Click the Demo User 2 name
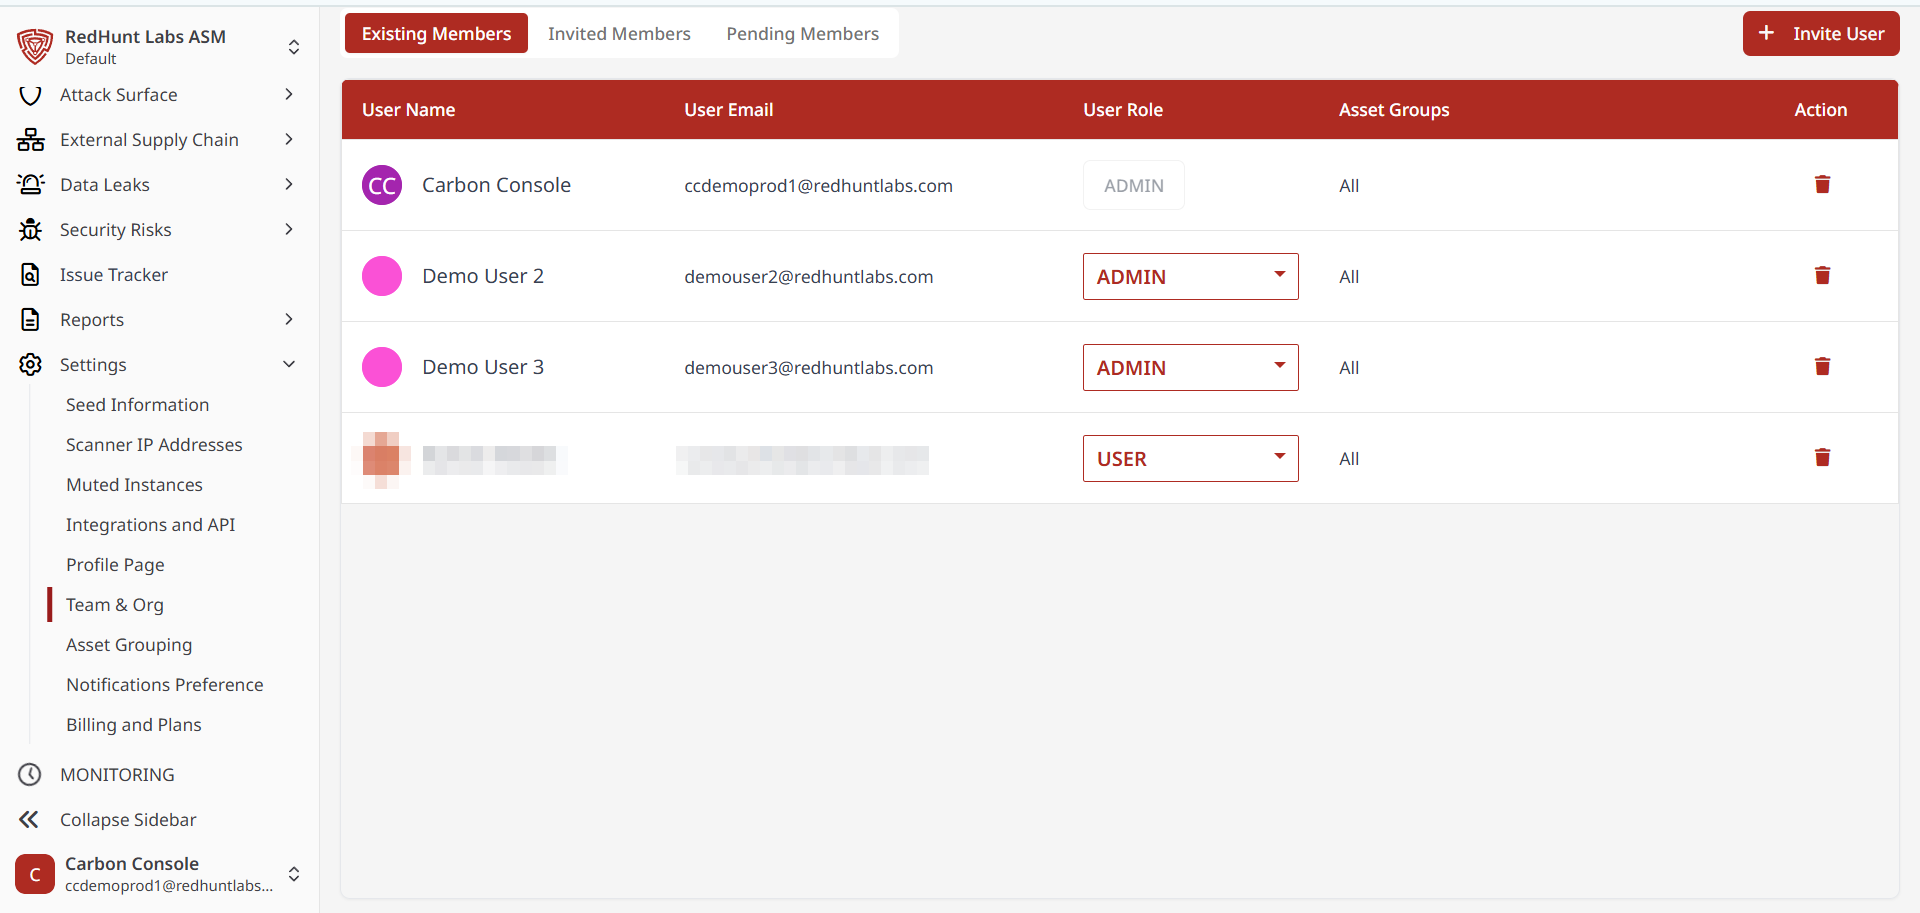 point(483,276)
